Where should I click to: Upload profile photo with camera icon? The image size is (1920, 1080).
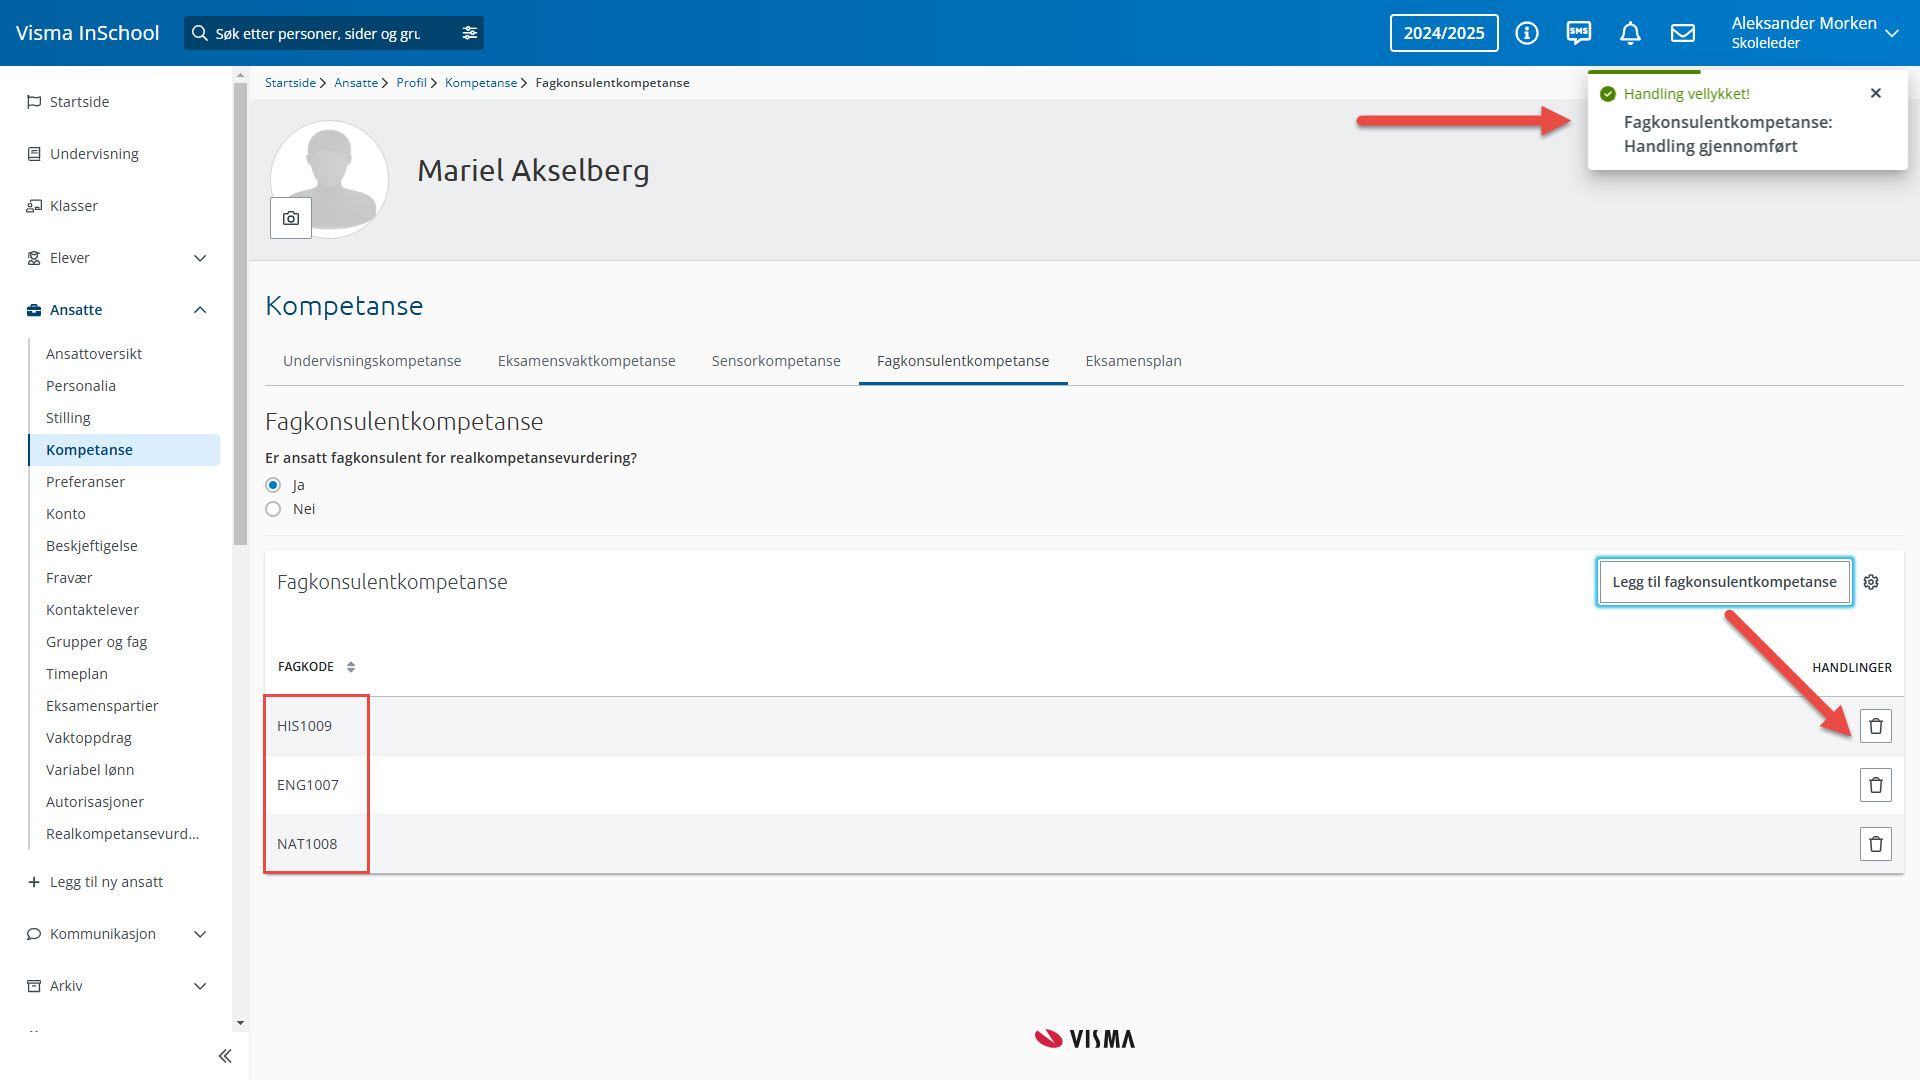pos(291,218)
